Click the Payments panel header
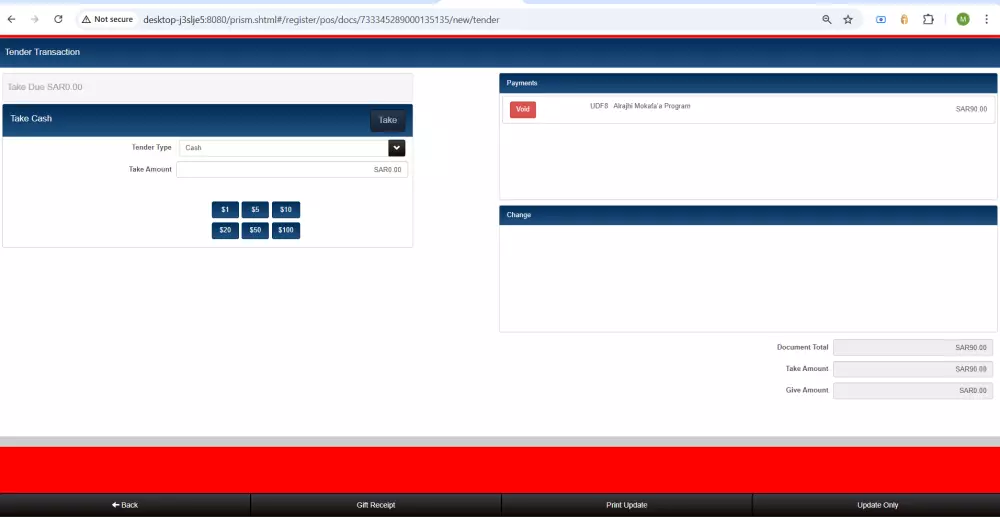The height and width of the screenshot is (517, 1000). pyautogui.click(x=748, y=83)
